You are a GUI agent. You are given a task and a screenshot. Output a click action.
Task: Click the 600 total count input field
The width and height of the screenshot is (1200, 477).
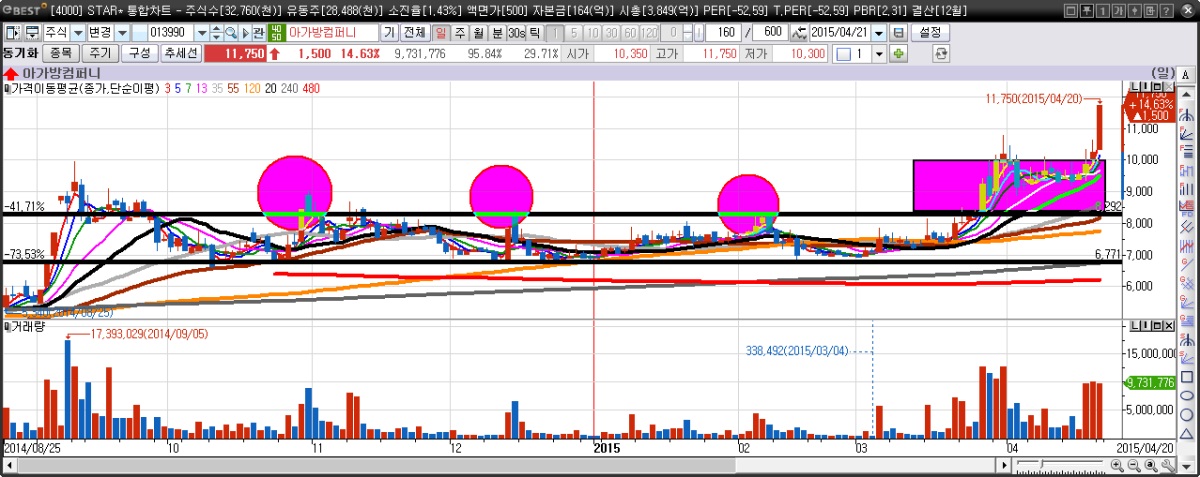(x=771, y=32)
